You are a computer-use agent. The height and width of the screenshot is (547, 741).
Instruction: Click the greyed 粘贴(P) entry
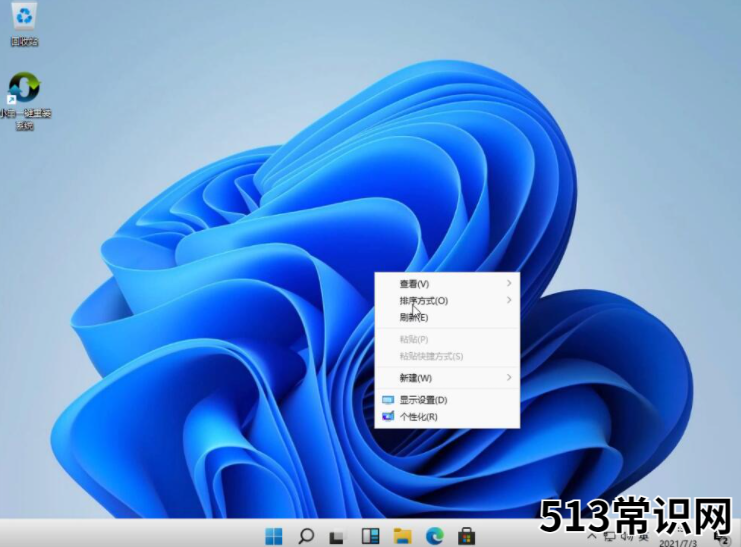(447, 339)
